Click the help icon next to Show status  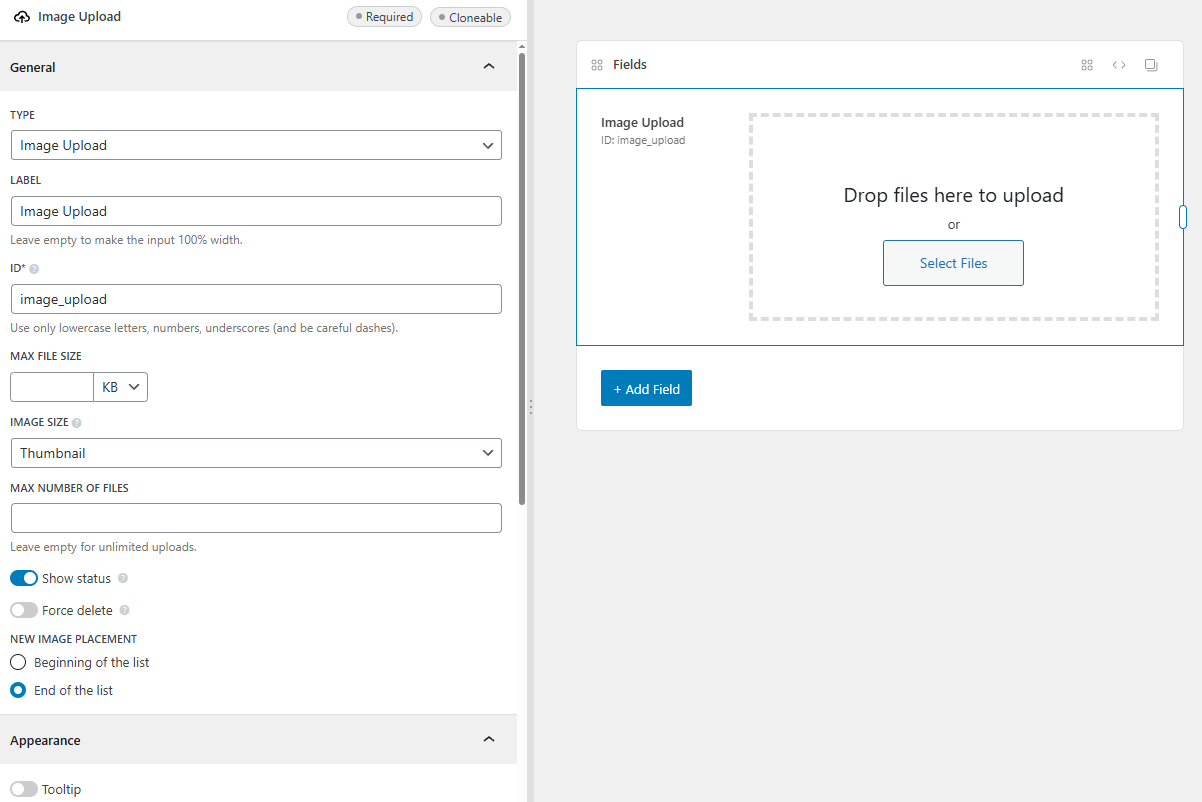tap(122, 578)
